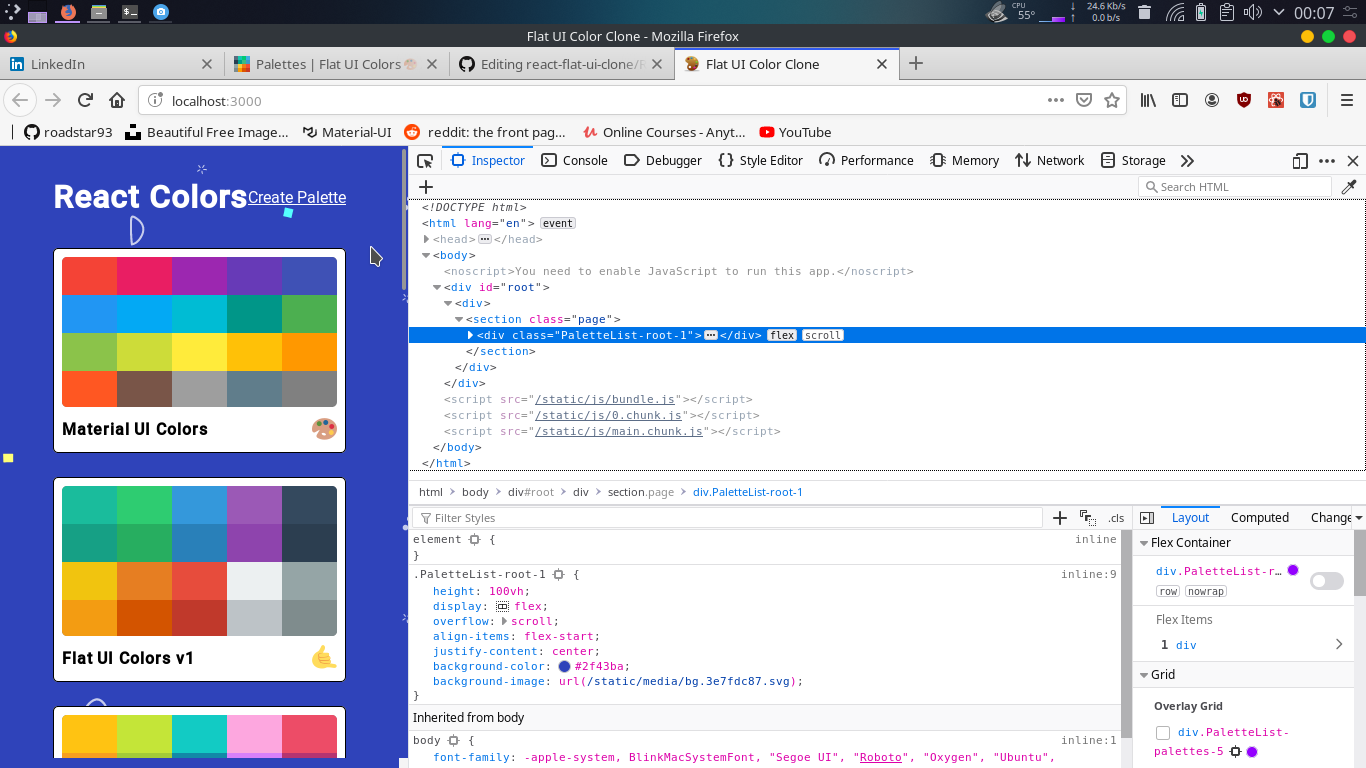Toggle flexbox overlay for div.PaletteList-root

pos(1327,581)
